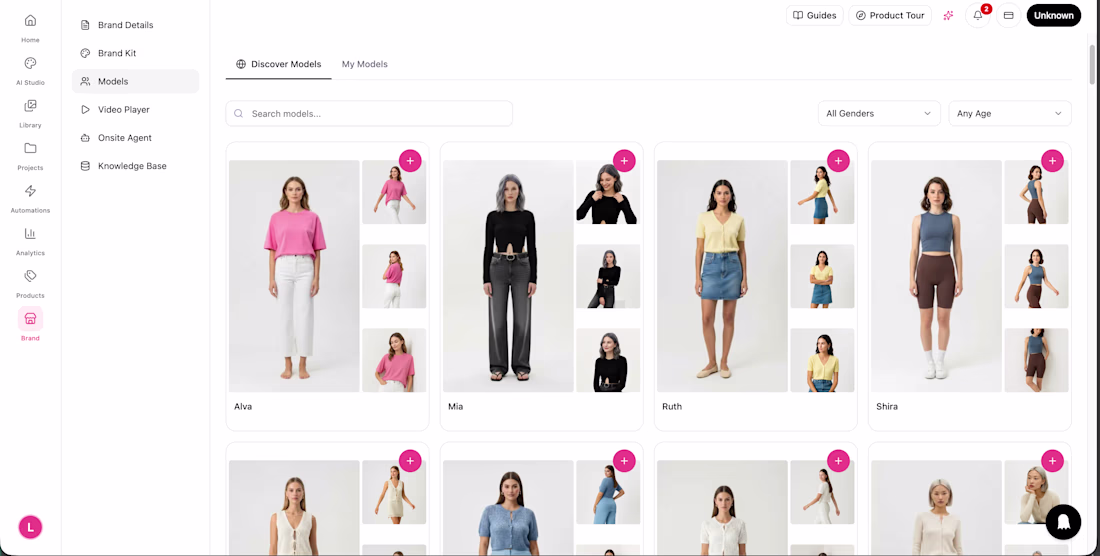The image size is (1100, 556).
Task: Open Mia's main full-body photo
Action: 508,276
